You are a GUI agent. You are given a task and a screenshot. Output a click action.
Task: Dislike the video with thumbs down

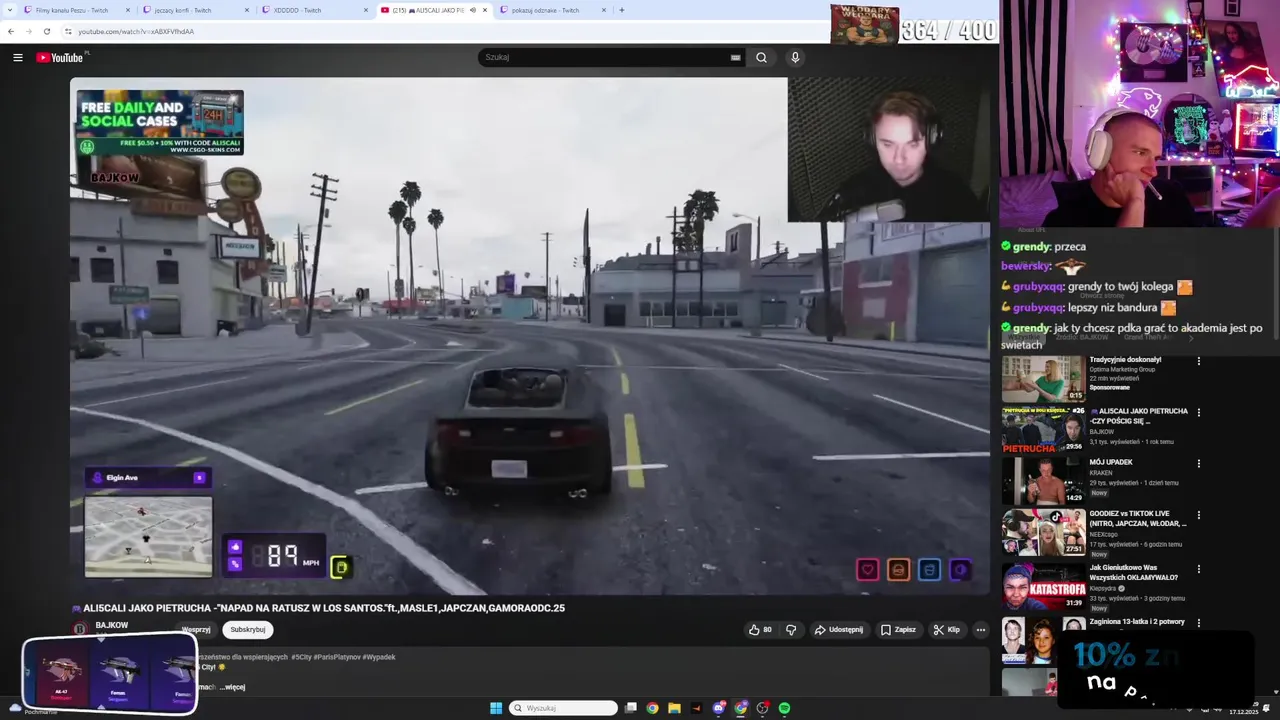pos(791,630)
